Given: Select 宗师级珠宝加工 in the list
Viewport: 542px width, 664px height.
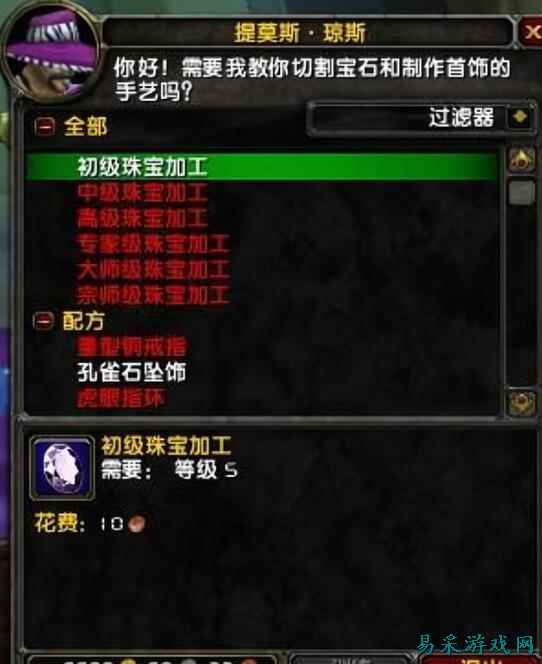Looking at the screenshot, I should pyautogui.click(x=153, y=296).
